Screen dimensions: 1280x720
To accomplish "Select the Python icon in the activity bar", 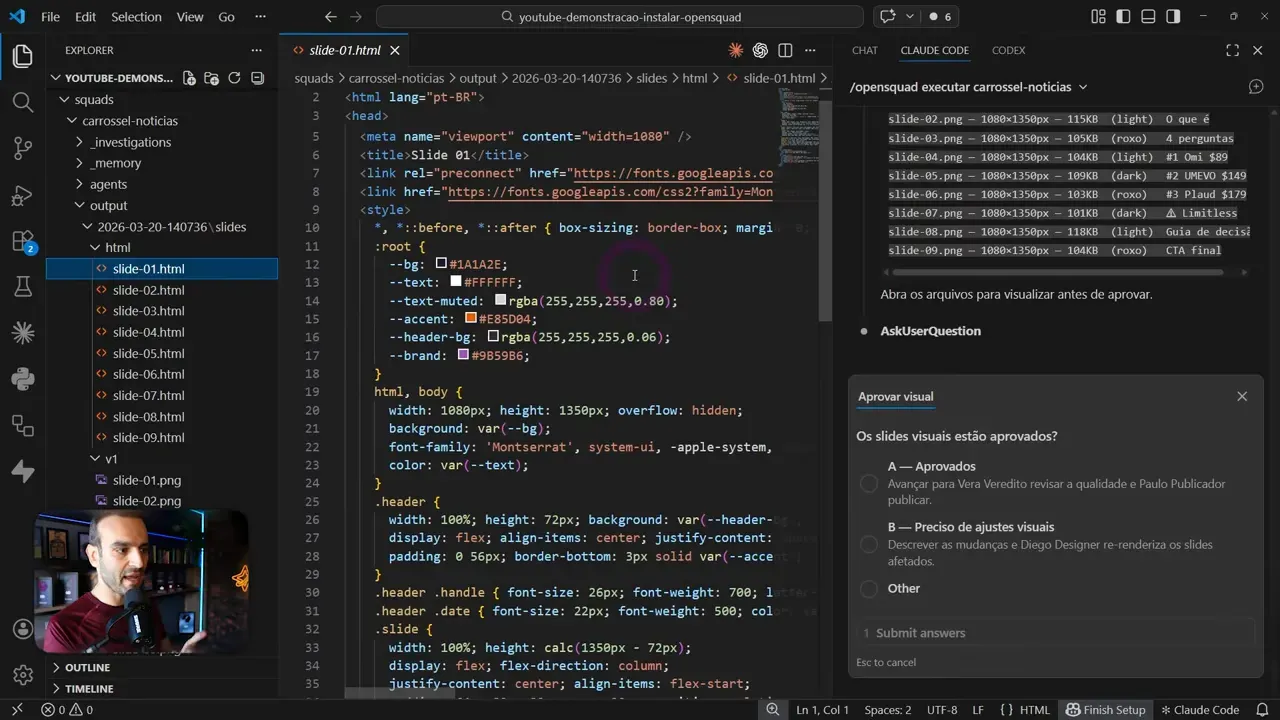I will pyautogui.click(x=22, y=378).
